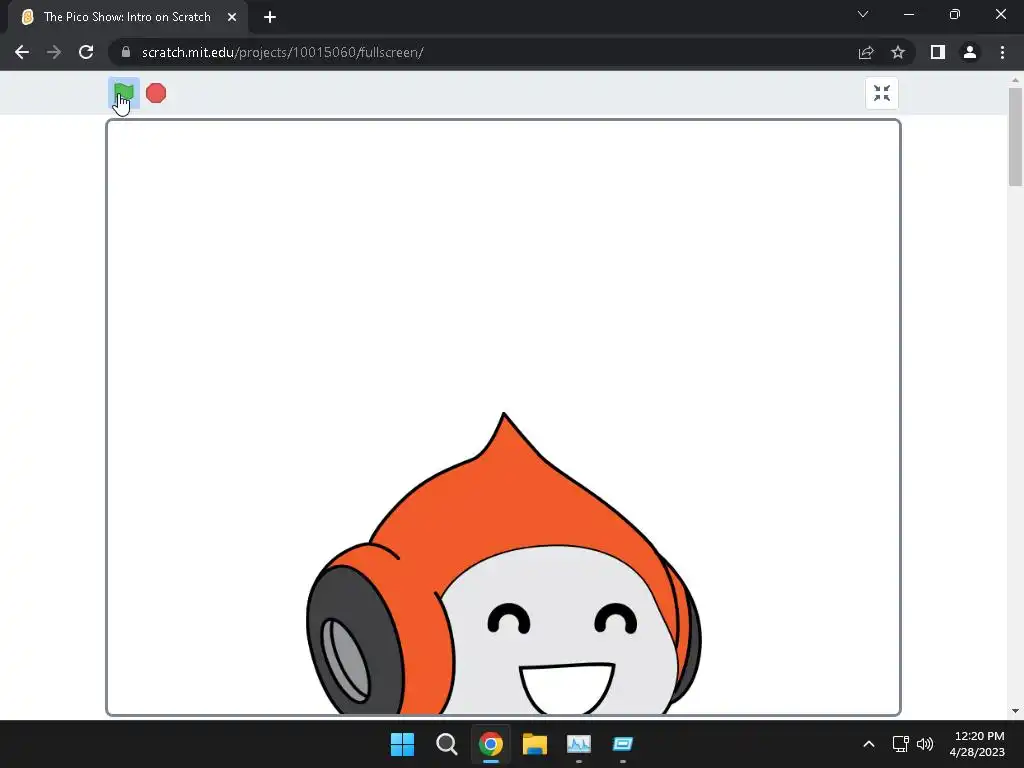
Task: Click the page vertical scrollbar thumb
Action: [1015, 136]
